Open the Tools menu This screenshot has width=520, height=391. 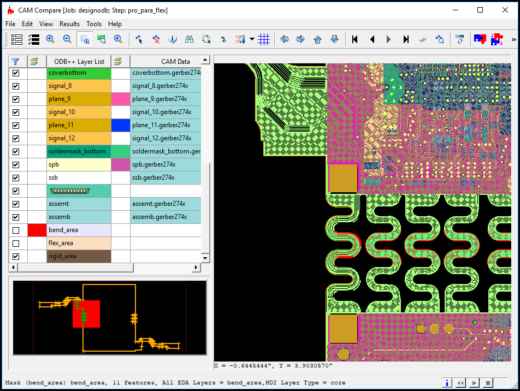pyautogui.click(x=94, y=24)
